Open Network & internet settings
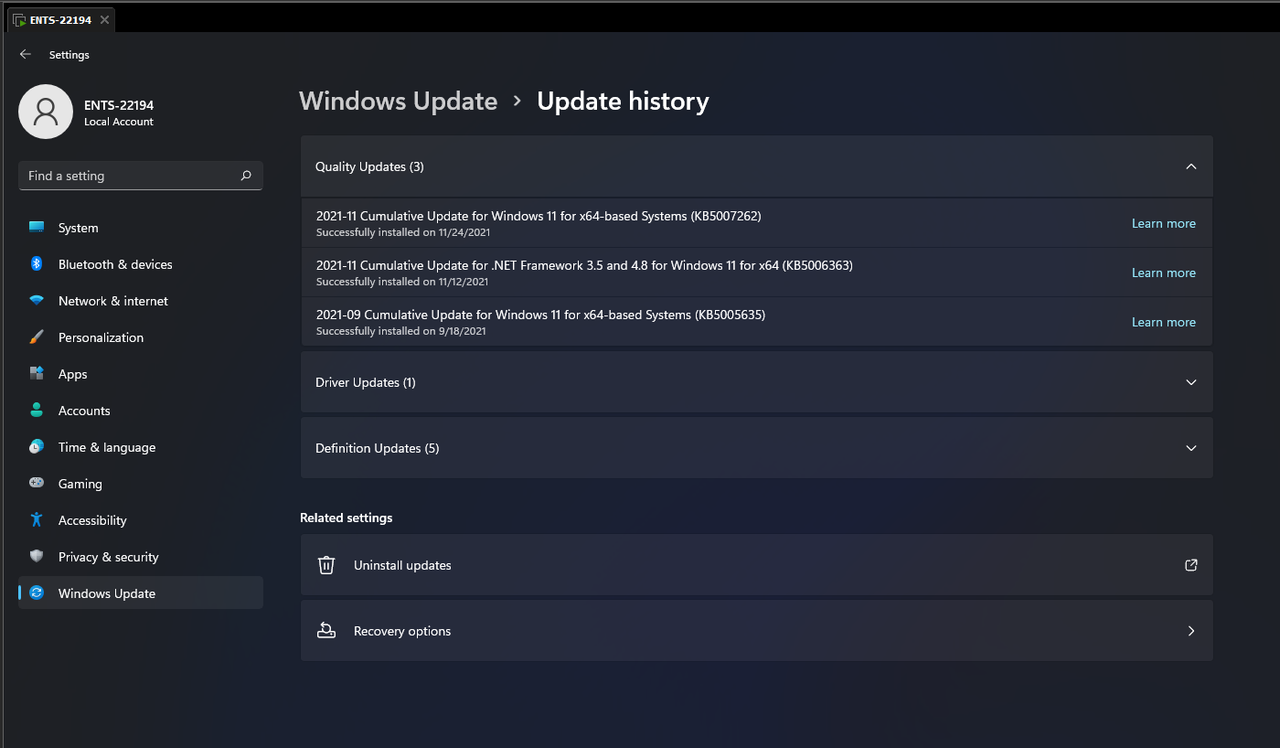This screenshot has height=748, width=1280. point(141,301)
